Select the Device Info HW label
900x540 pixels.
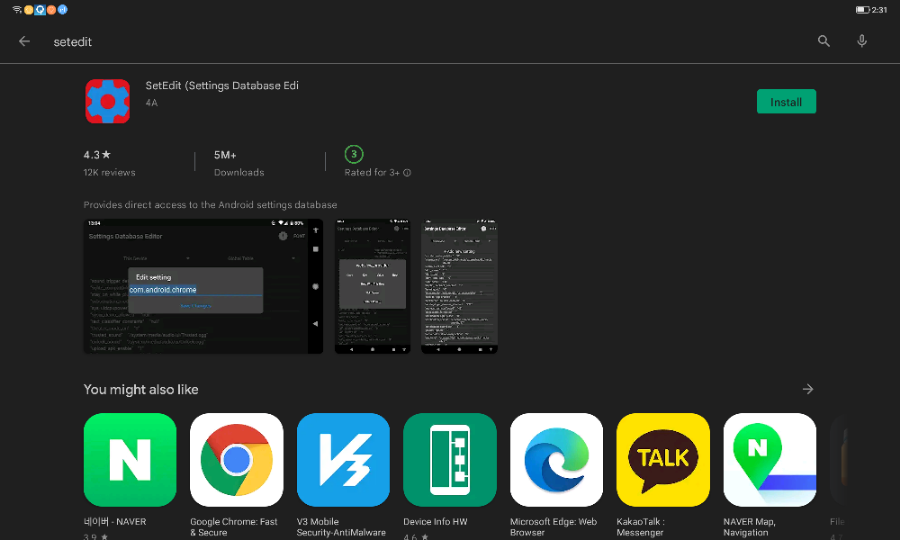[435, 522]
